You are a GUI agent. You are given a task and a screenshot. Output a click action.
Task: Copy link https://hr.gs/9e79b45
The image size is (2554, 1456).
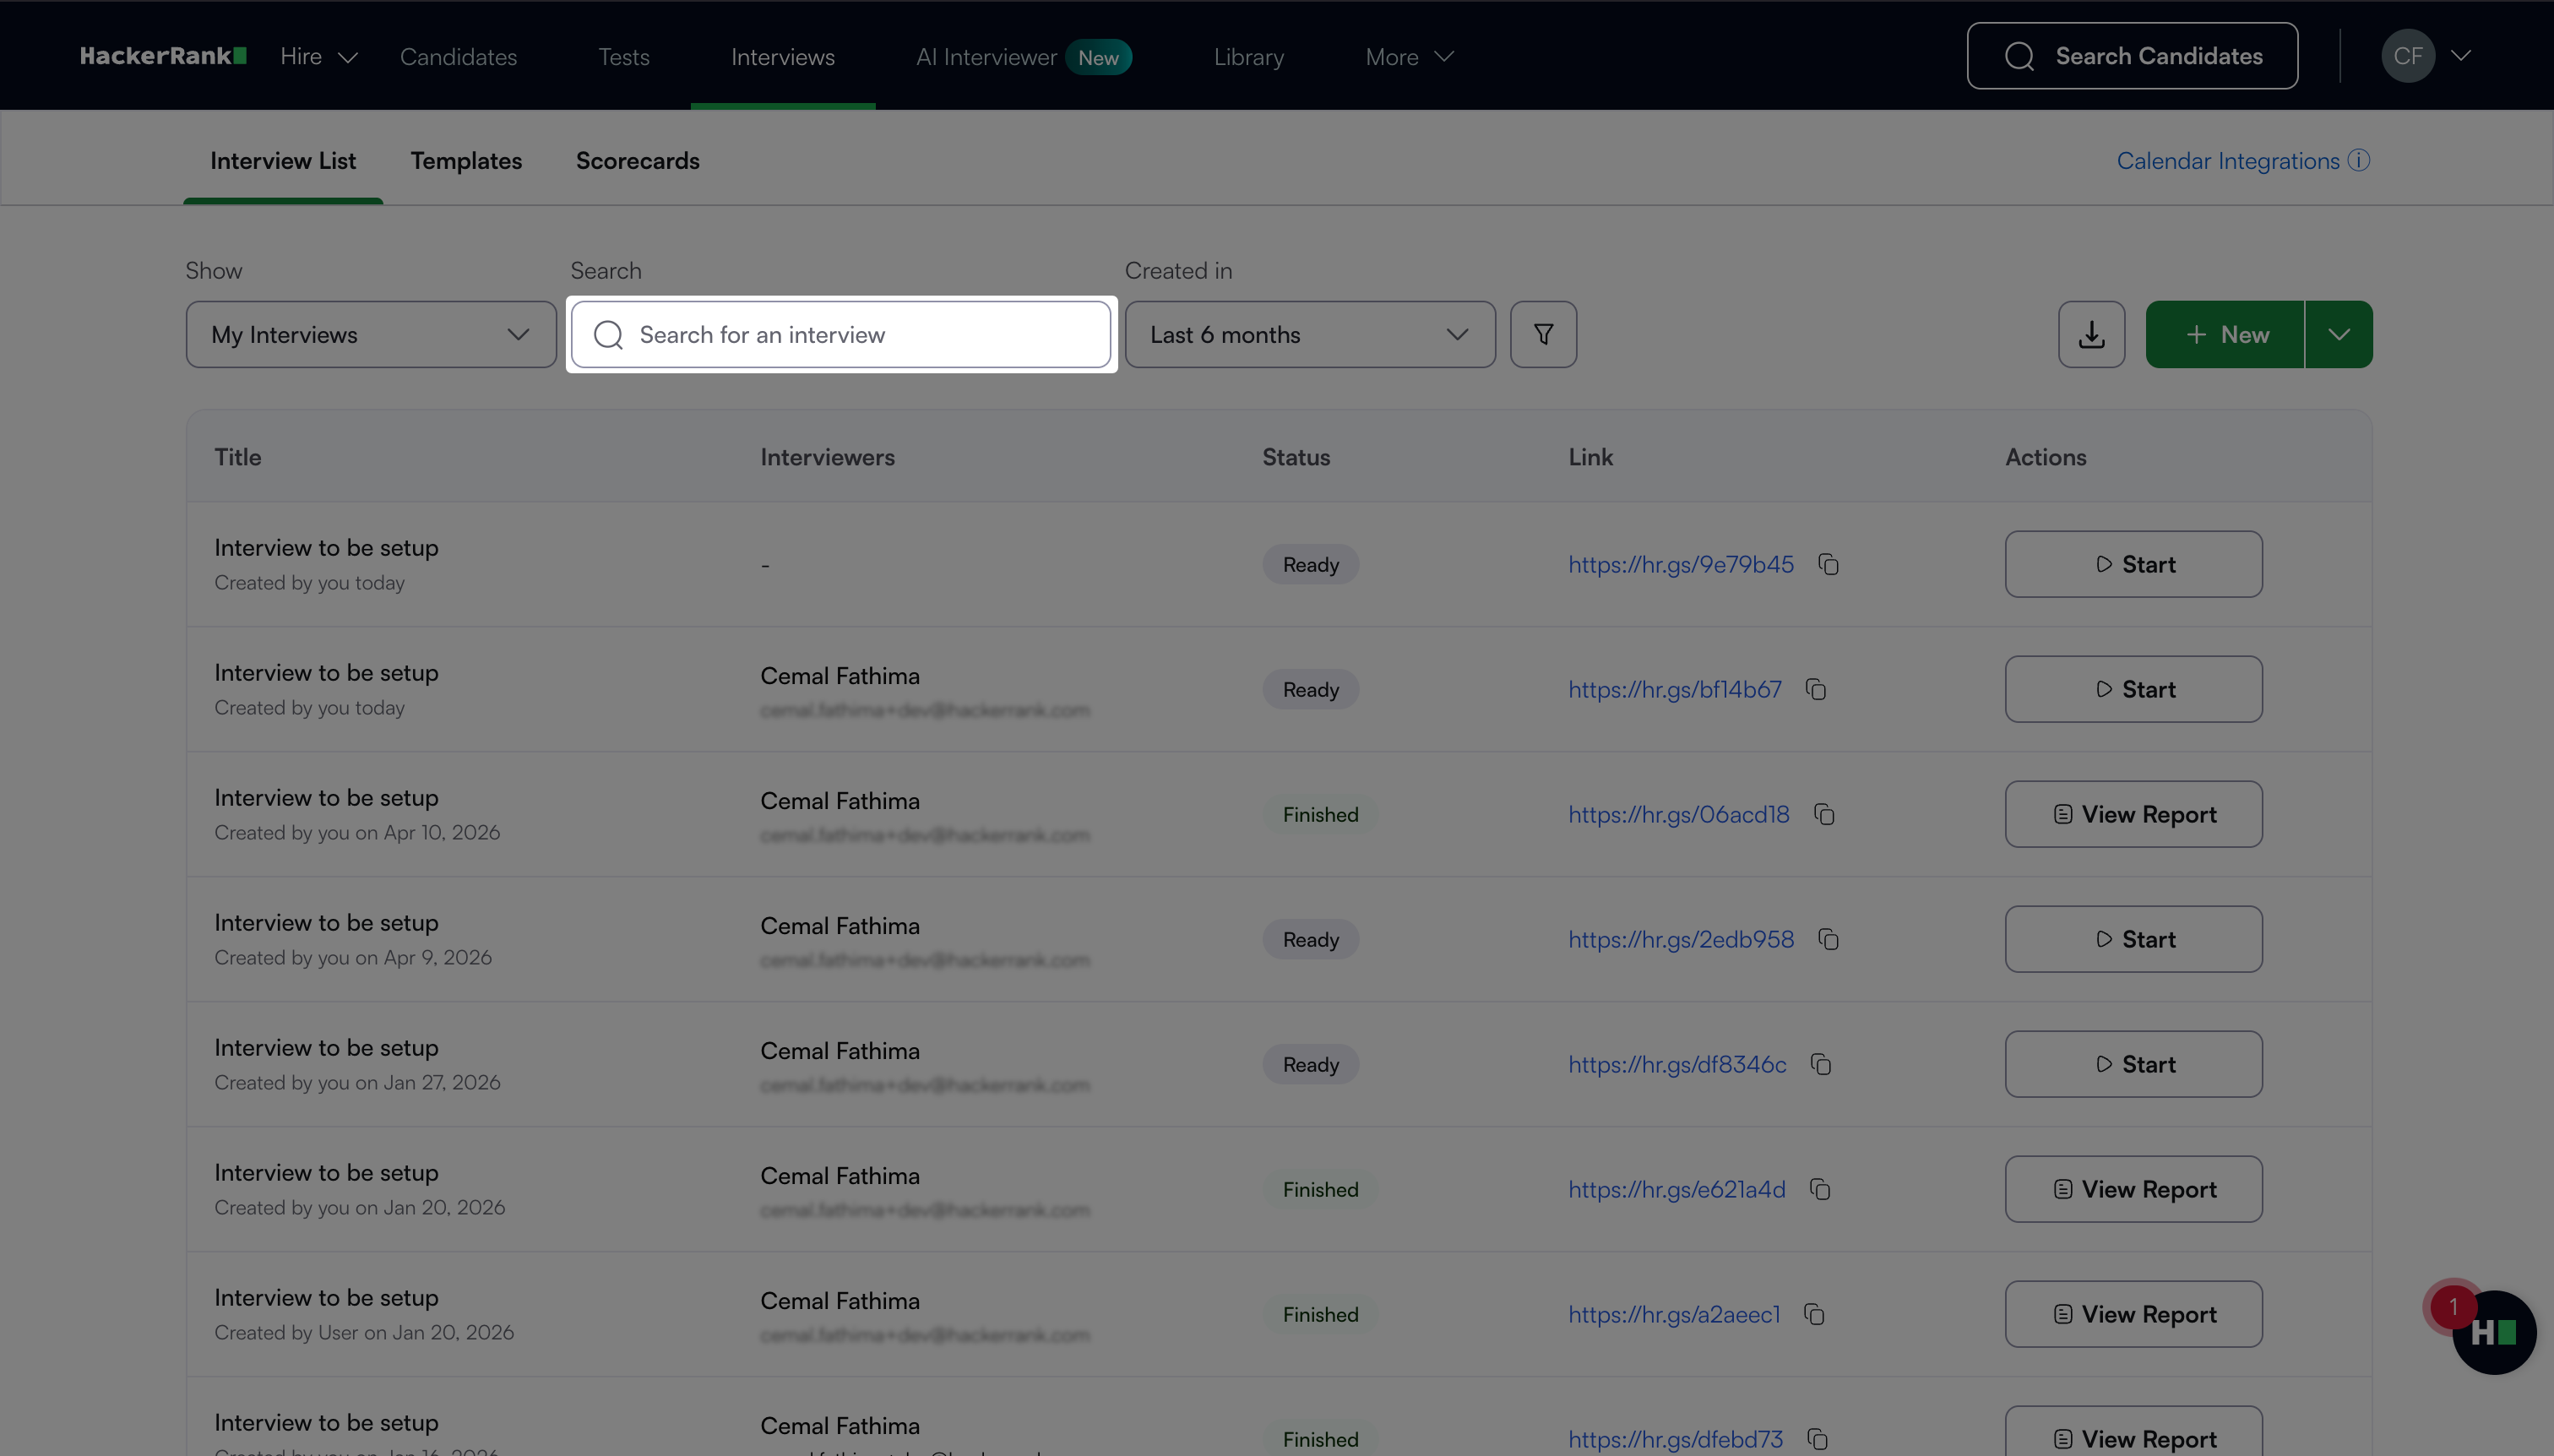[x=1828, y=565]
